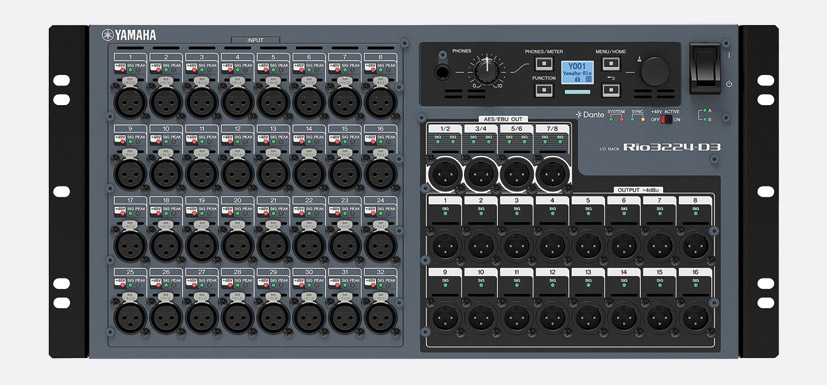Screen dimensions: 827x385
Task: Click the round rotary encoder knob
Action: pyautogui.click(x=655, y=71)
